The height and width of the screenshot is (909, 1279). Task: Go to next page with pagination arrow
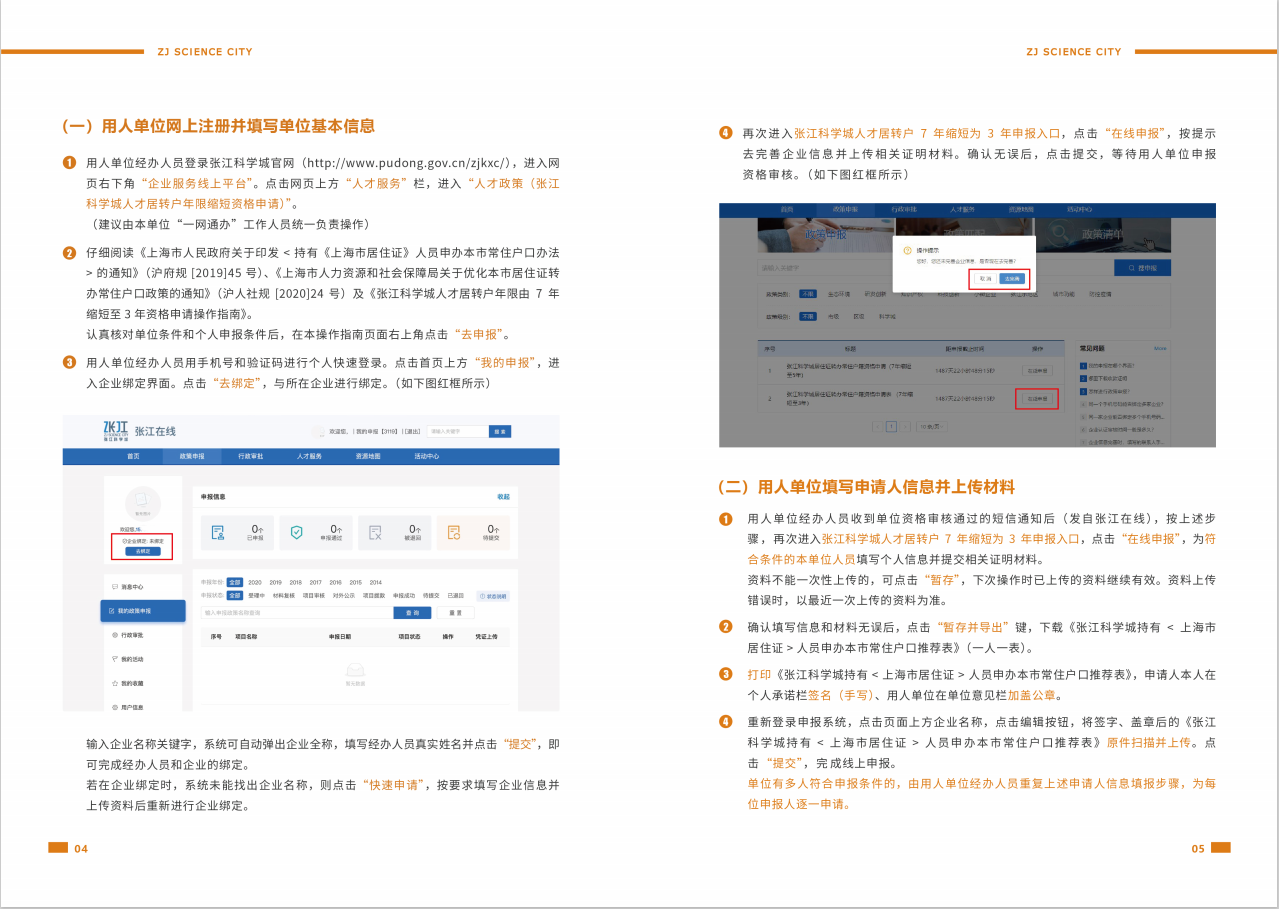[x=905, y=426]
